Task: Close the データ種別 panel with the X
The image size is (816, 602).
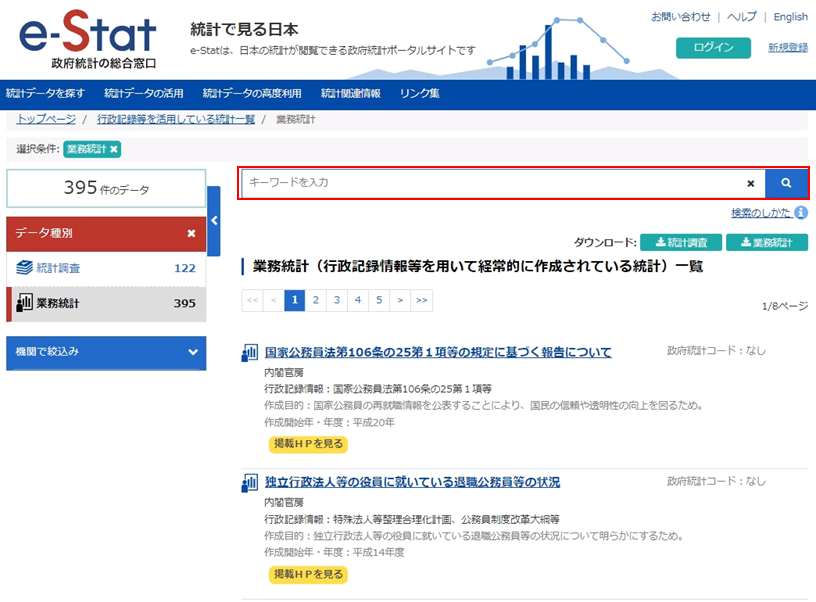Action: 191,233
